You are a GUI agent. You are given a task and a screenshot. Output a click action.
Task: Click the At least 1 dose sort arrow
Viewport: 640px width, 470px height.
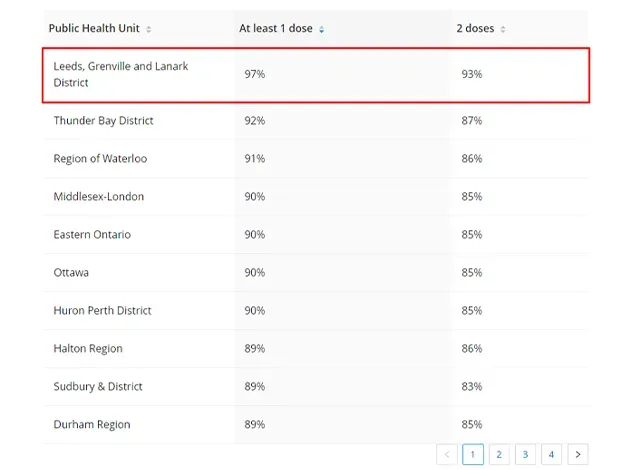(x=321, y=29)
